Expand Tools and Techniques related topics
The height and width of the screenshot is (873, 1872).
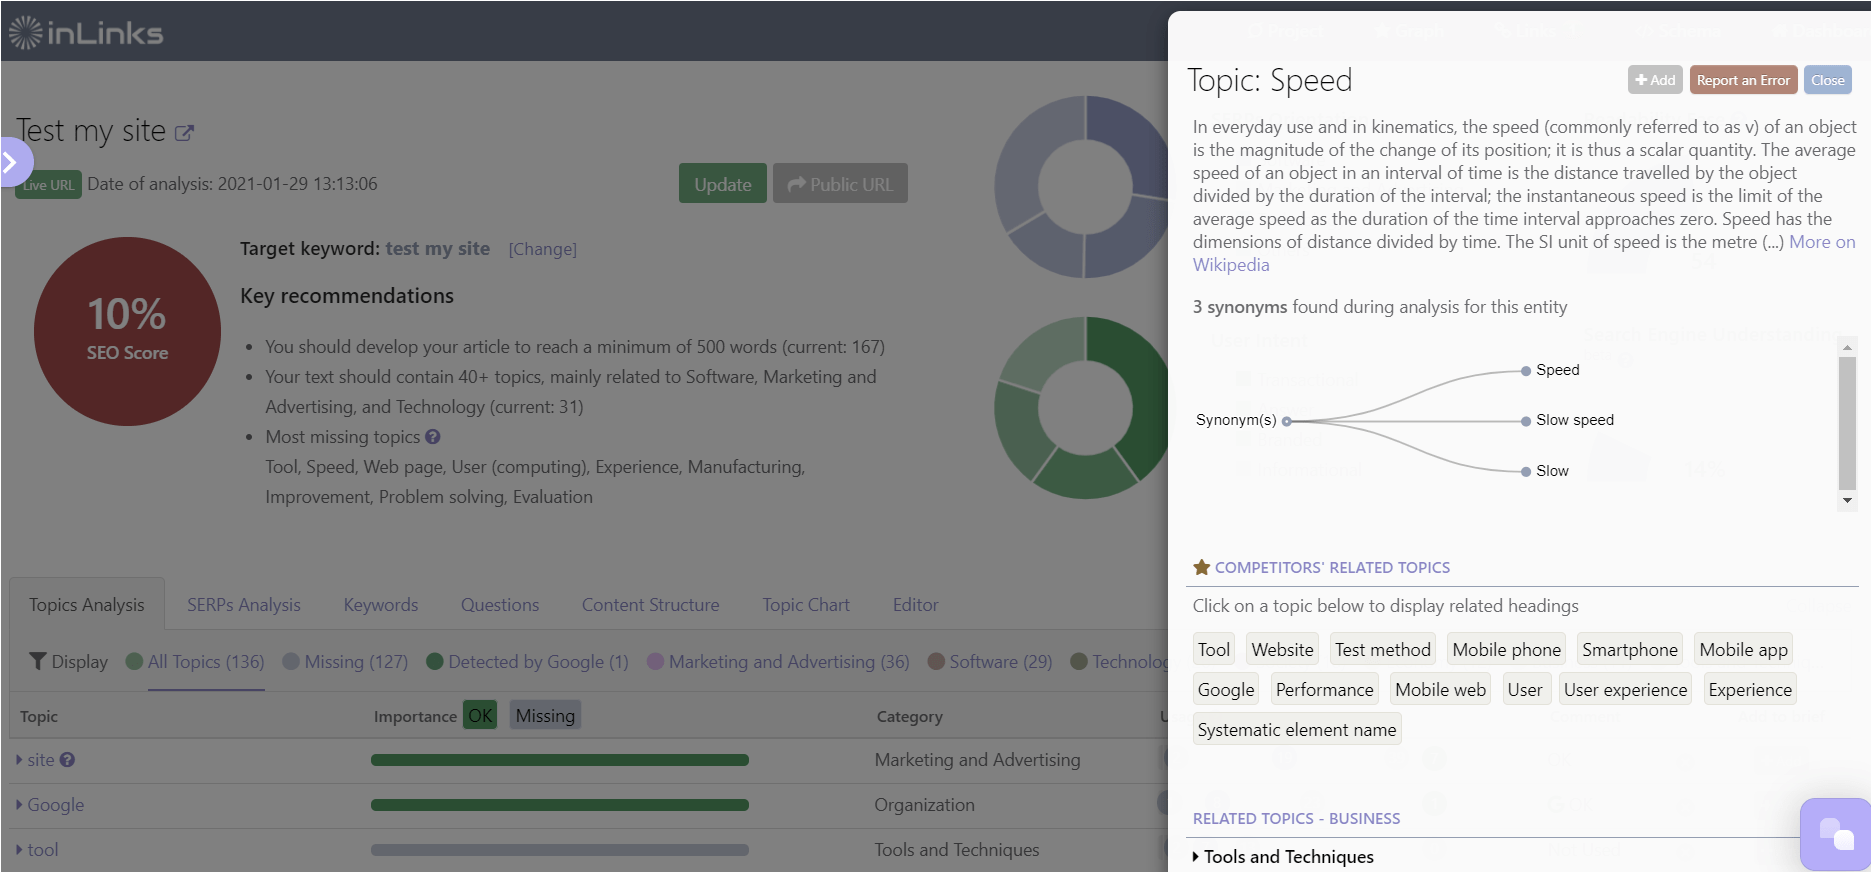click(1284, 857)
